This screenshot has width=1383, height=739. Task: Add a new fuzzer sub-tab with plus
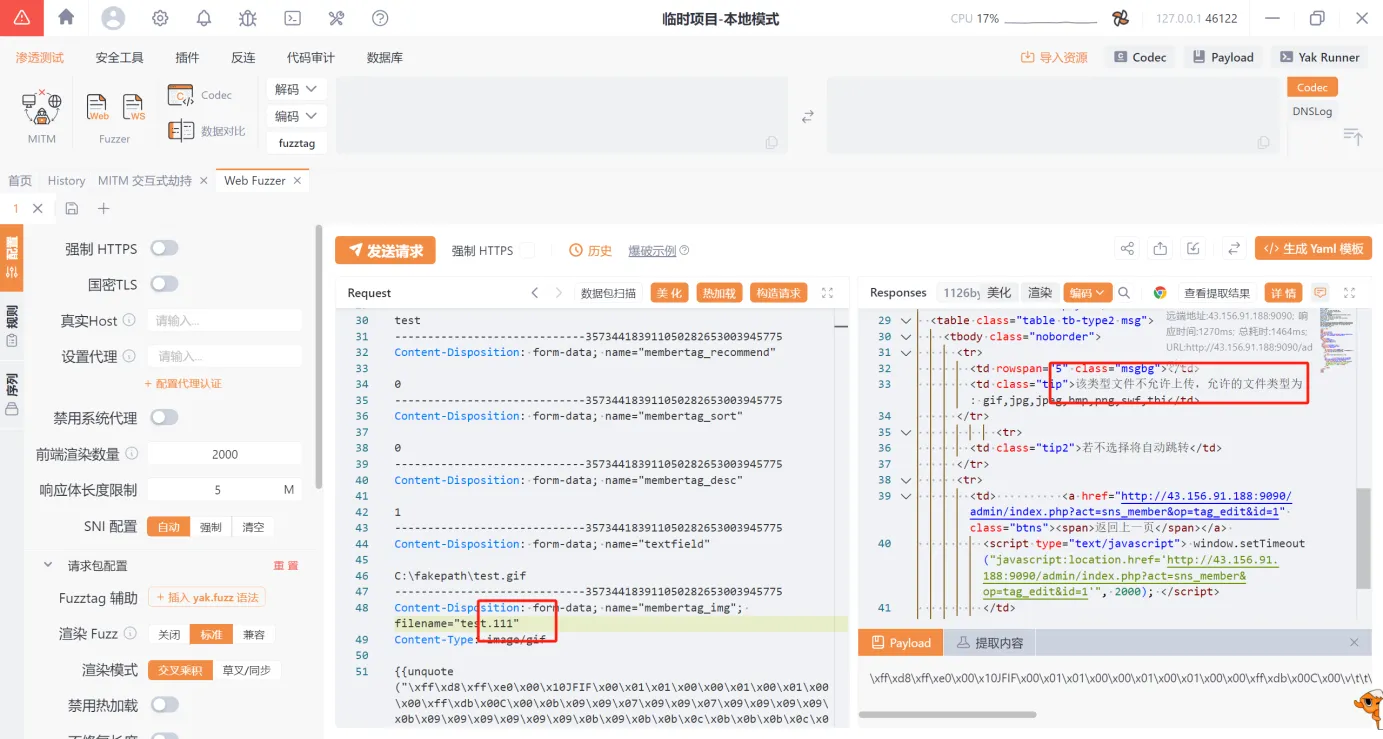[103, 208]
